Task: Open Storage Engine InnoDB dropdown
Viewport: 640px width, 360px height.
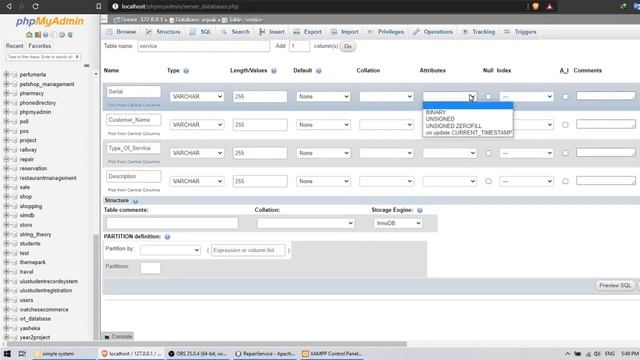Action: (398, 223)
